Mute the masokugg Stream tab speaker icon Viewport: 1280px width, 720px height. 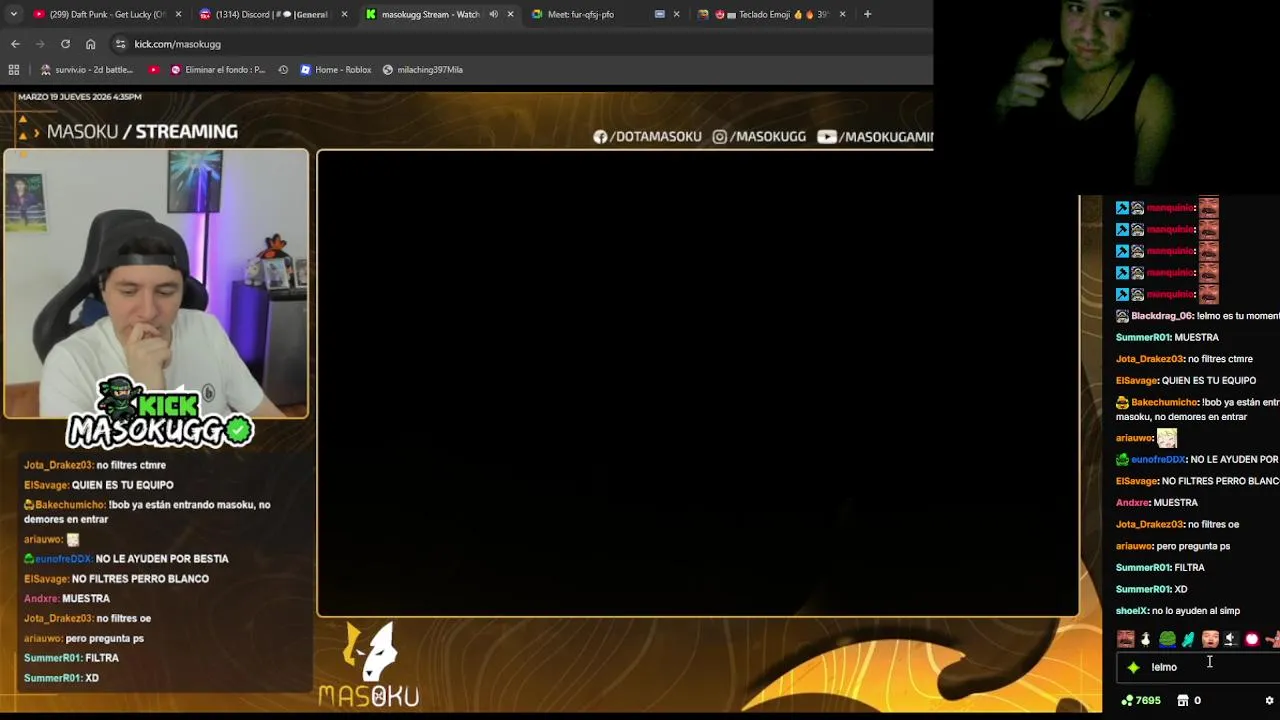point(493,14)
